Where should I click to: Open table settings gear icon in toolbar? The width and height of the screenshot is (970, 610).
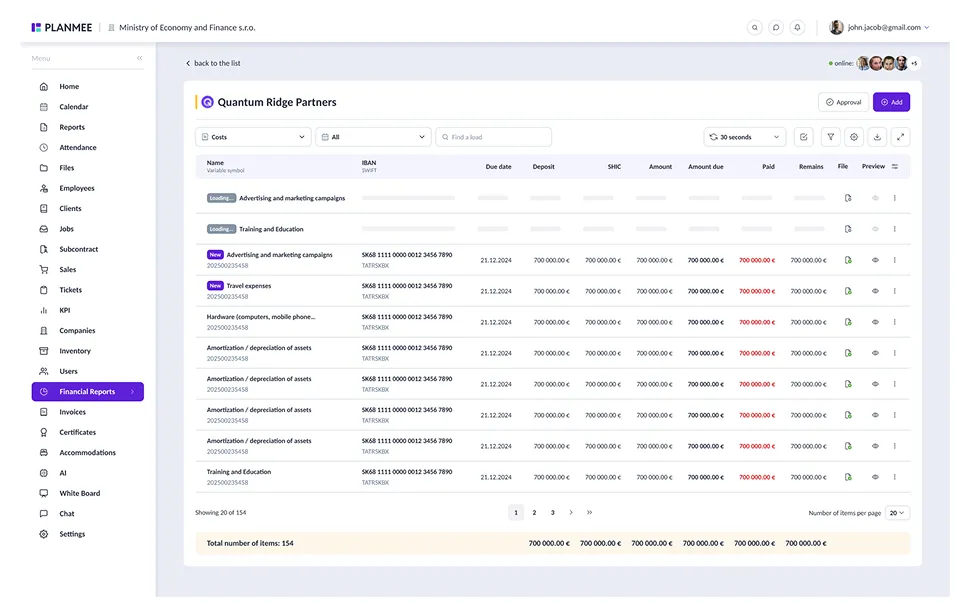[x=854, y=137]
